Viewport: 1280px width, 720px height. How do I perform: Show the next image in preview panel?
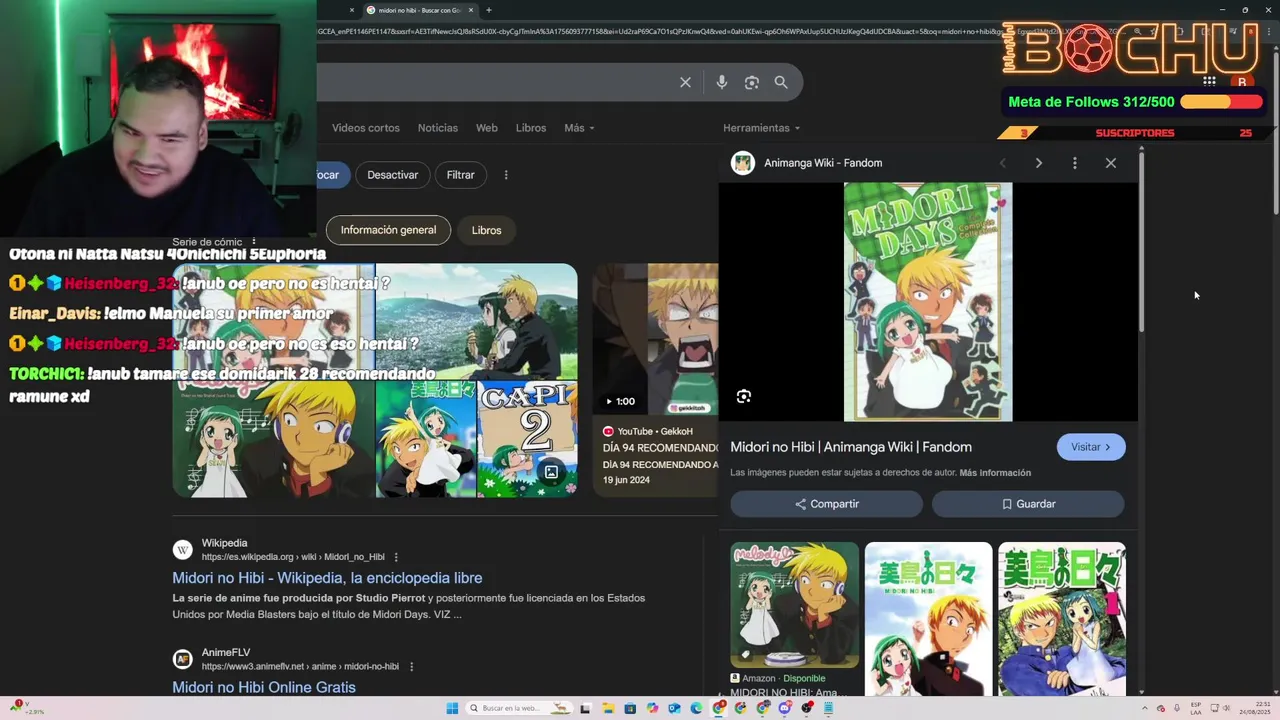[1038, 163]
